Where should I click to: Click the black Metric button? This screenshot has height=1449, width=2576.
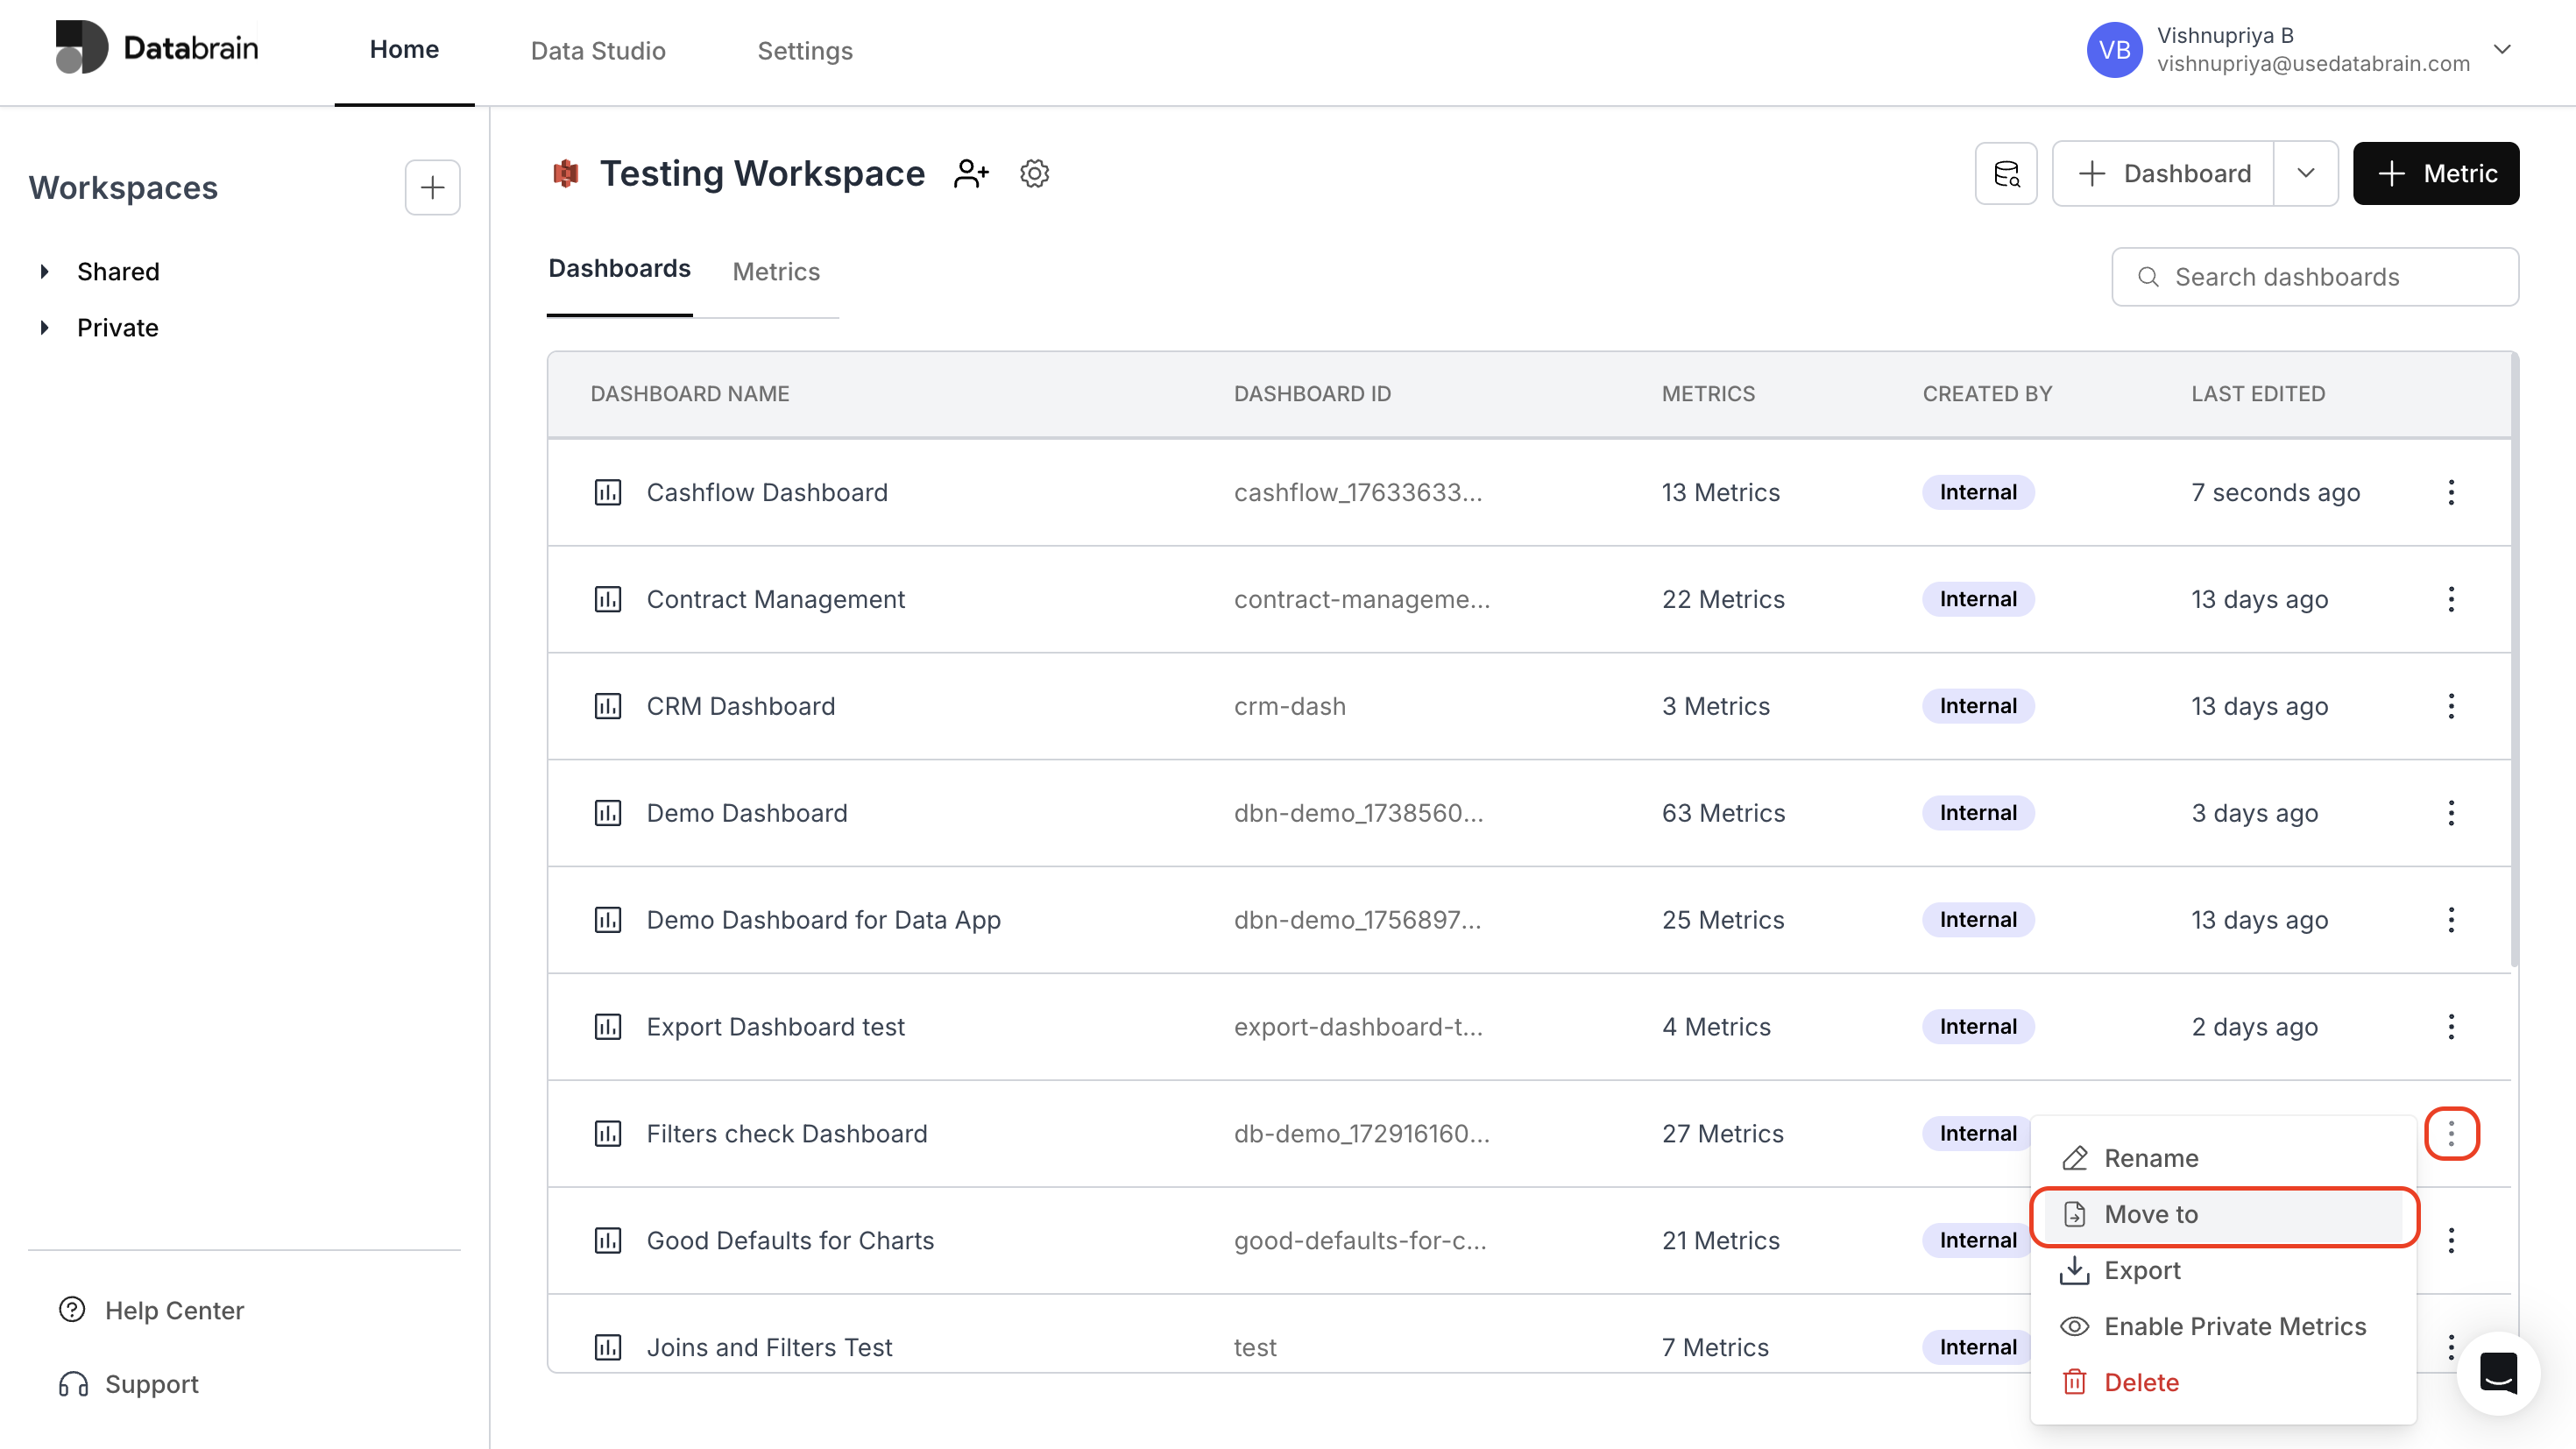(x=2436, y=173)
